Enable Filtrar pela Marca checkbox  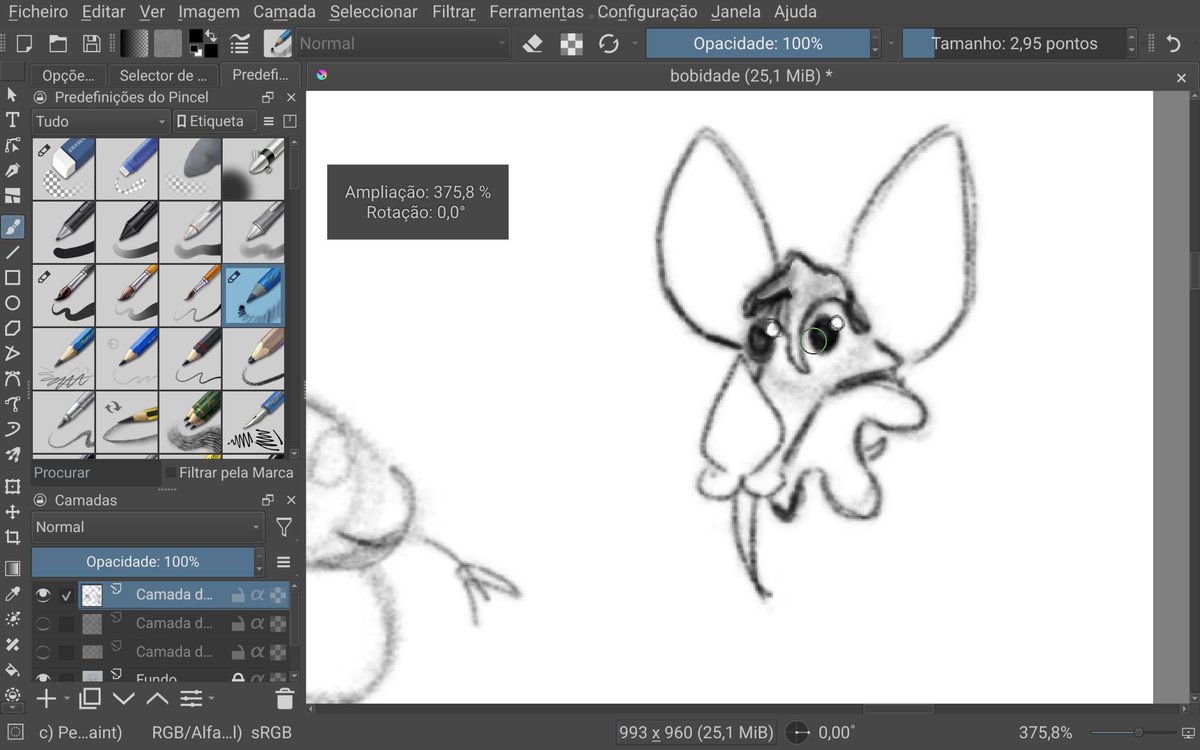pyautogui.click(x=170, y=472)
